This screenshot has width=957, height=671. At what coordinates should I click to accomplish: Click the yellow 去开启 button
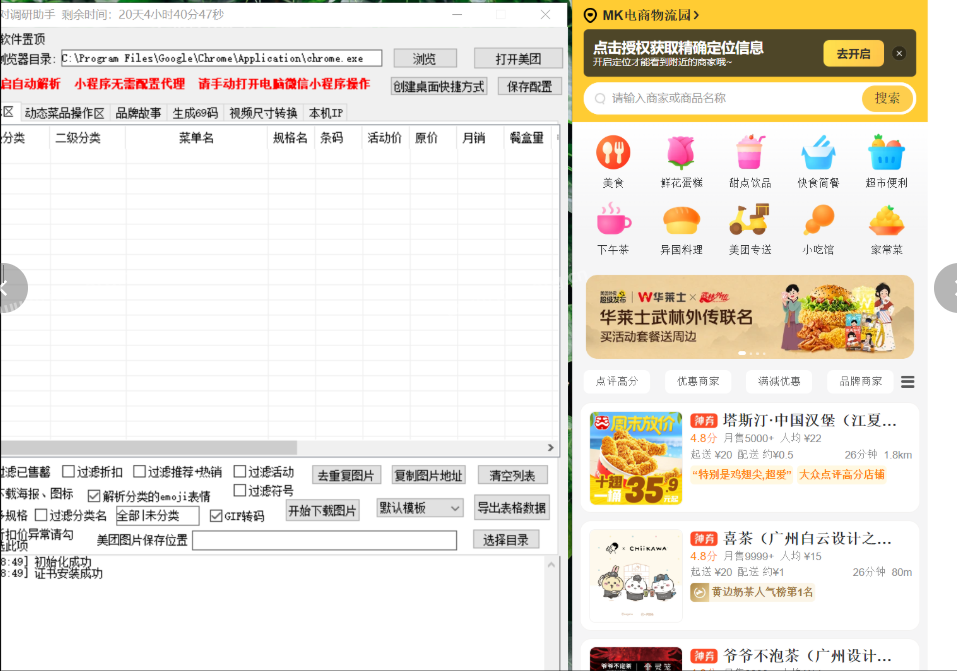click(853, 53)
